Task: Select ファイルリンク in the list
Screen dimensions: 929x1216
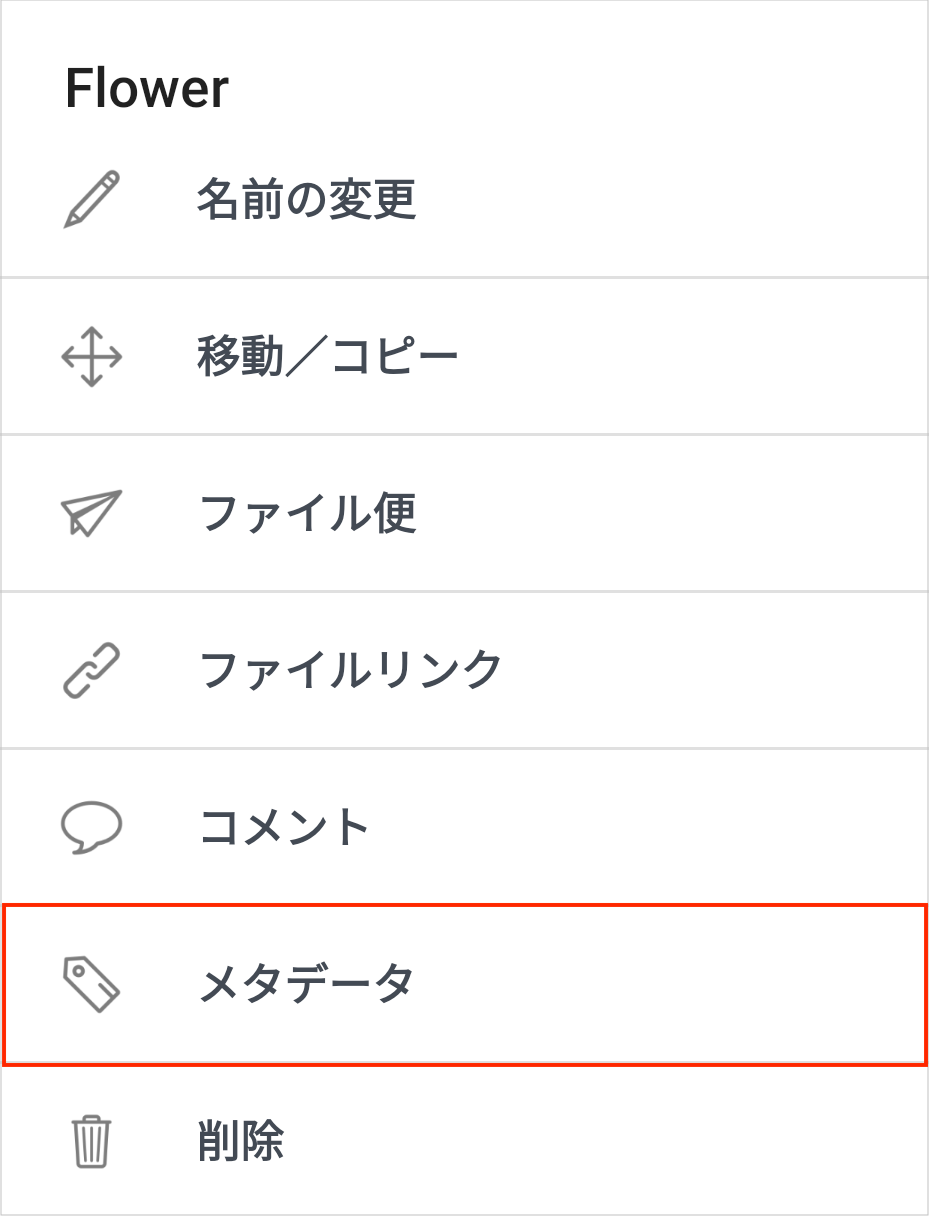Action: click(351, 670)
